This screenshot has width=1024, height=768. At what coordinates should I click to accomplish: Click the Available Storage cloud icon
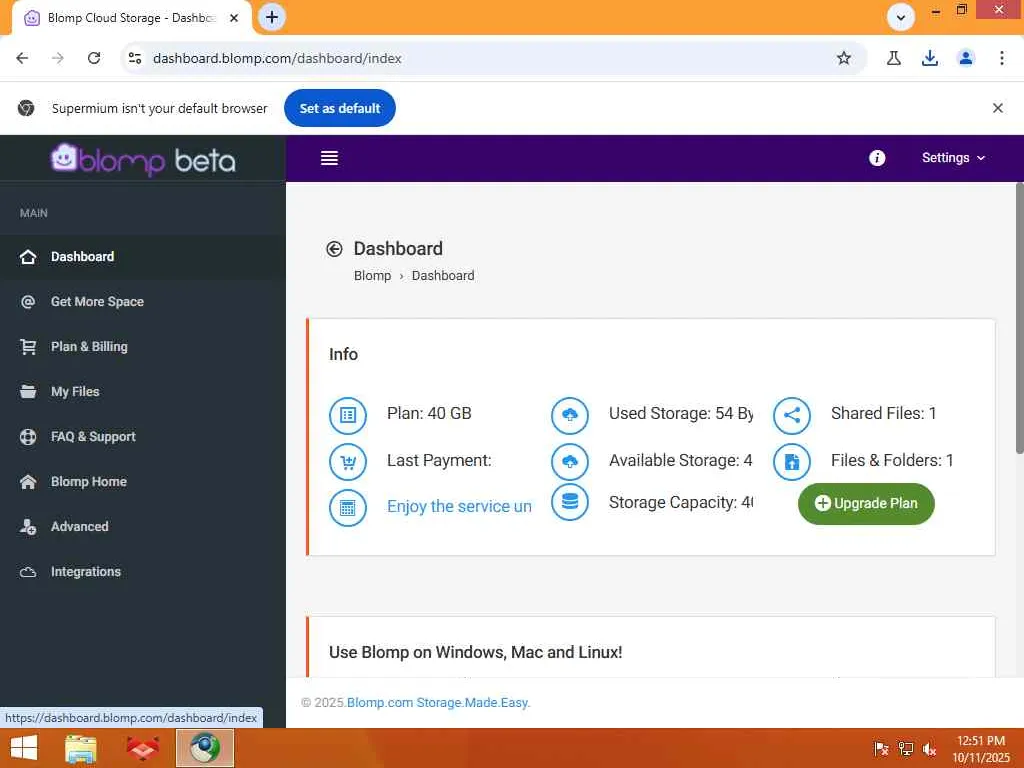pyautogui.click(x=569, y=462)
